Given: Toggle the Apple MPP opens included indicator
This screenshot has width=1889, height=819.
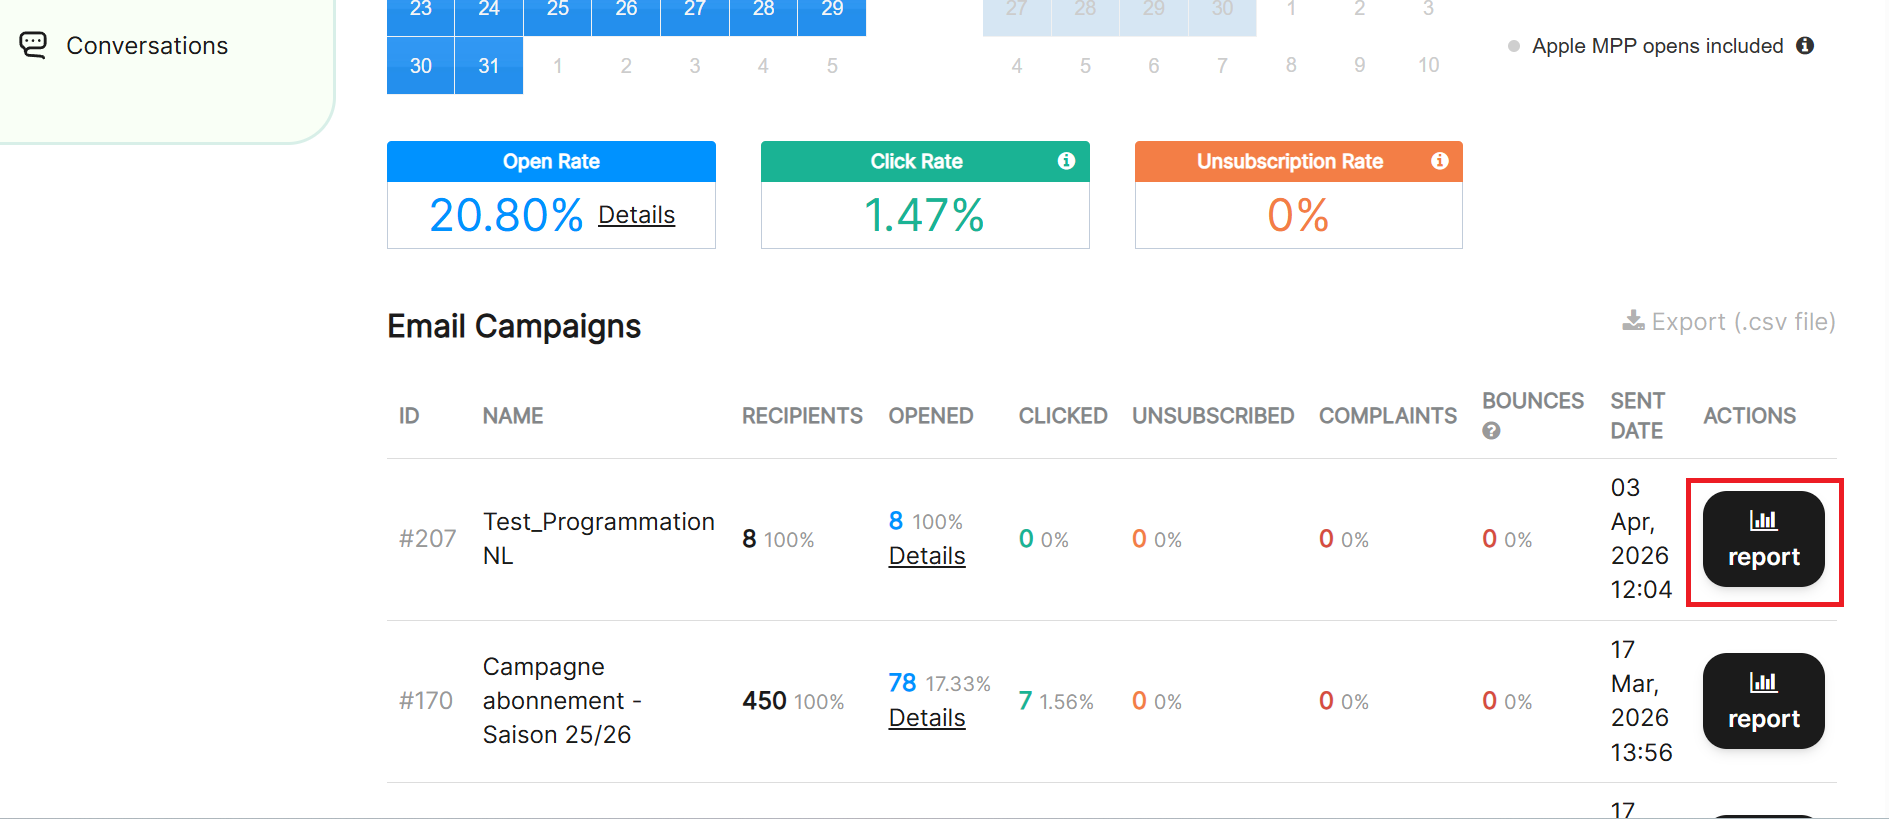Looking at the screenshot, I should (1514, 46).
